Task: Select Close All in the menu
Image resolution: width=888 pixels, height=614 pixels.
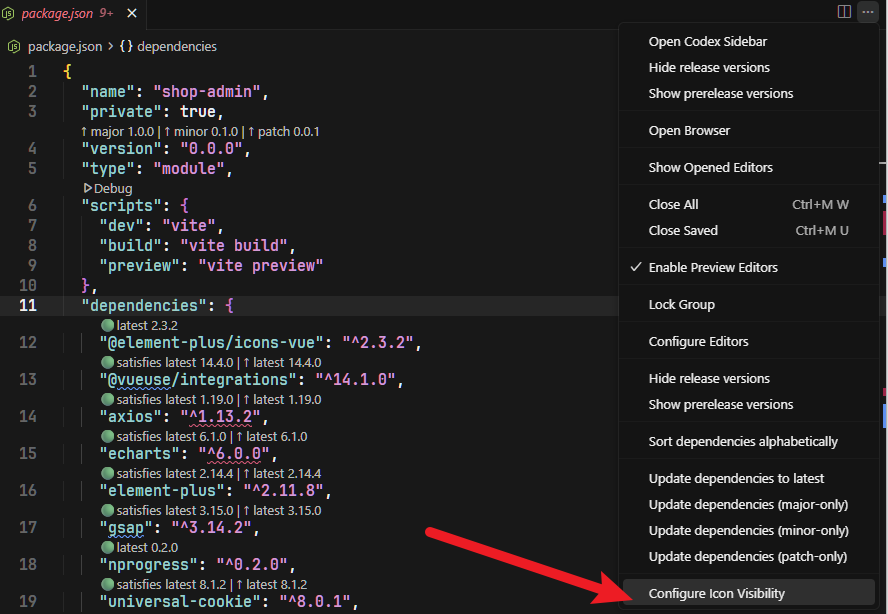Action: click(x=748, y=204)
